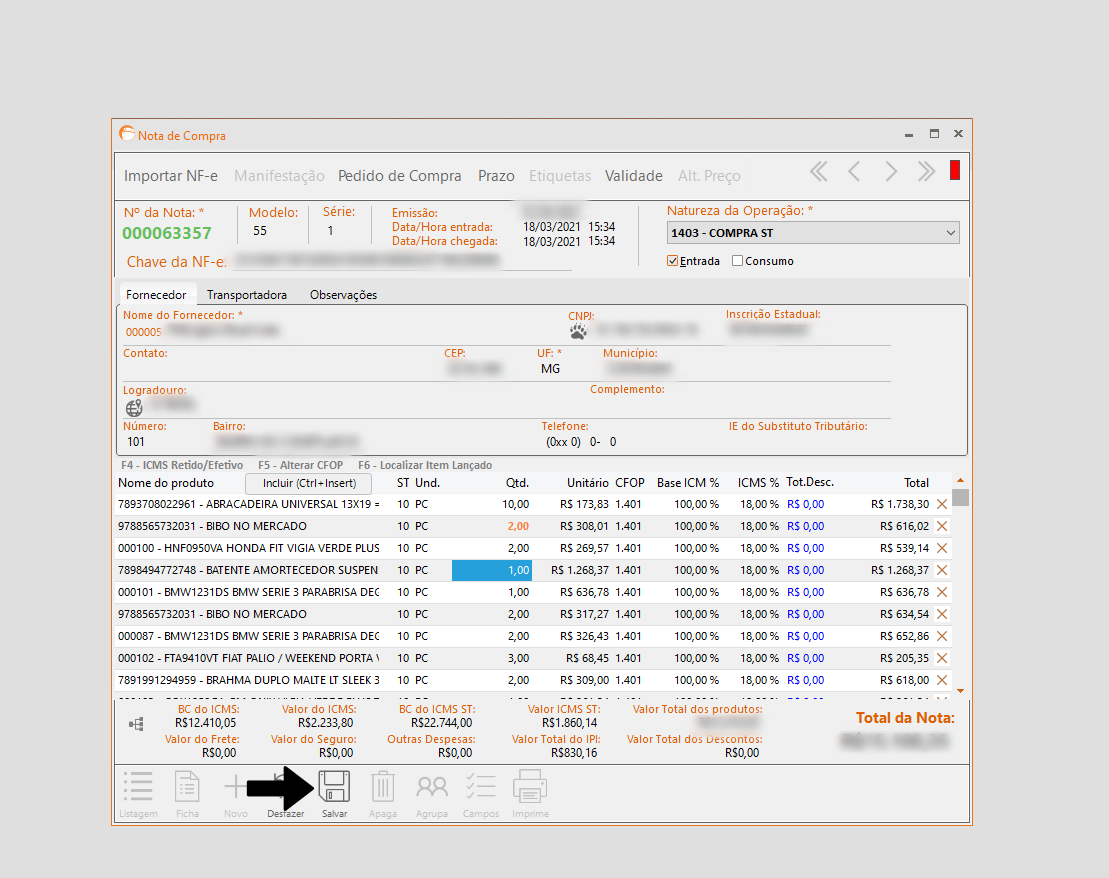Expand Natureza da Operação dropdown

click(951, 233)
